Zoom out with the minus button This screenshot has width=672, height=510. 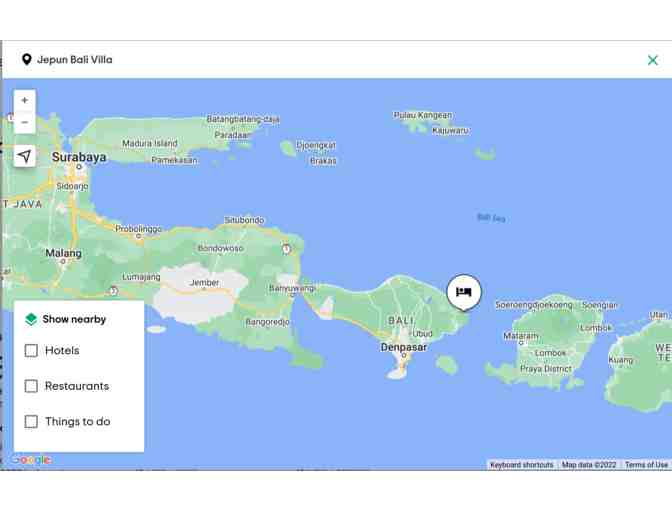click(x=24, y=123)
